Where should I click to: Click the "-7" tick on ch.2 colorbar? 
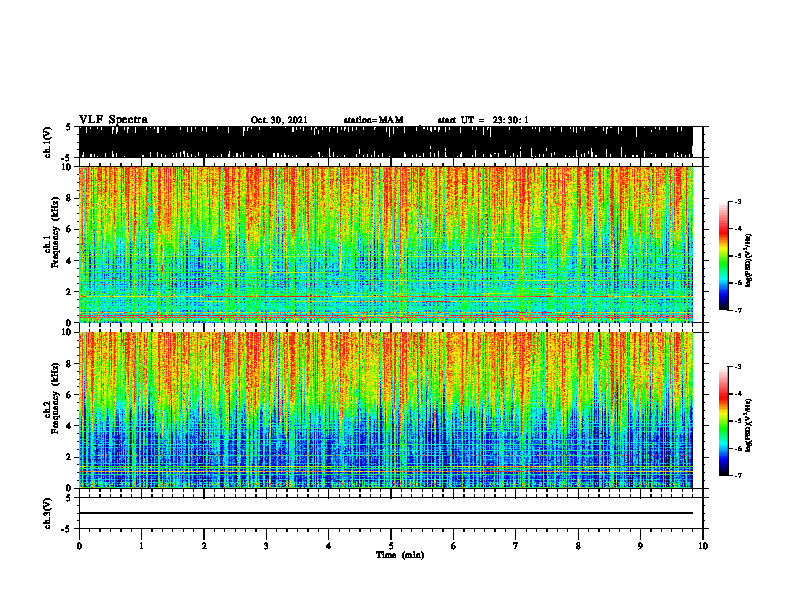(738, 475)
